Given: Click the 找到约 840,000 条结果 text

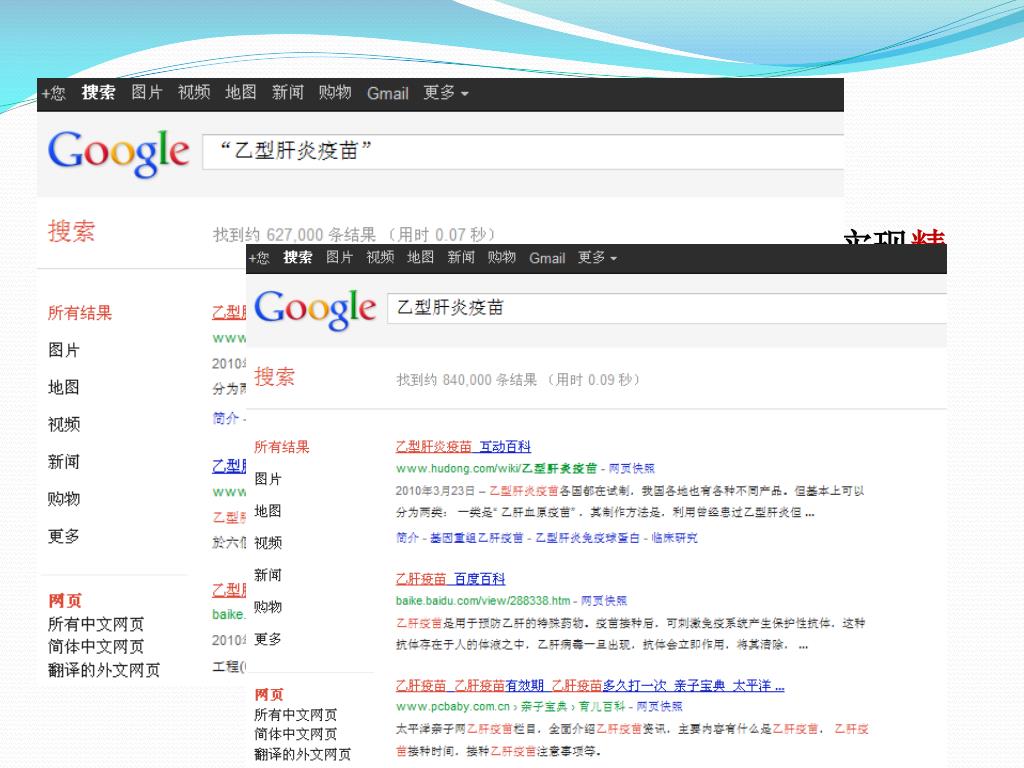Looking at the screenshot, I should click(467, 380).
